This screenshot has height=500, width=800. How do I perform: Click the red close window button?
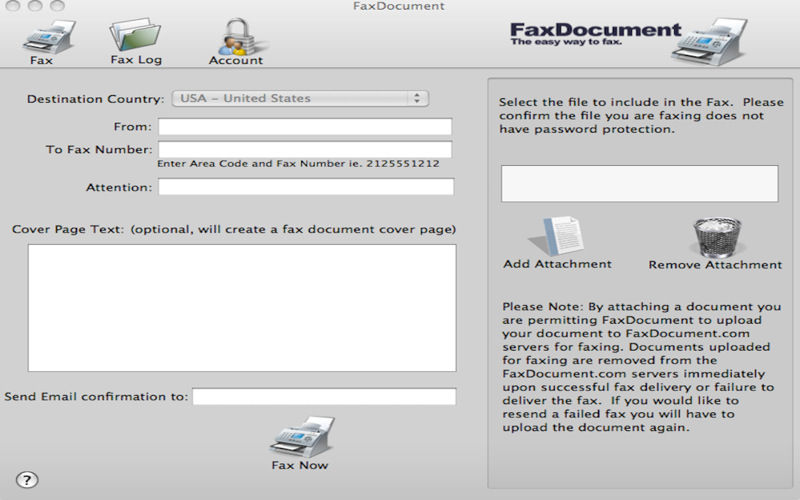click(x=13, y=5)
